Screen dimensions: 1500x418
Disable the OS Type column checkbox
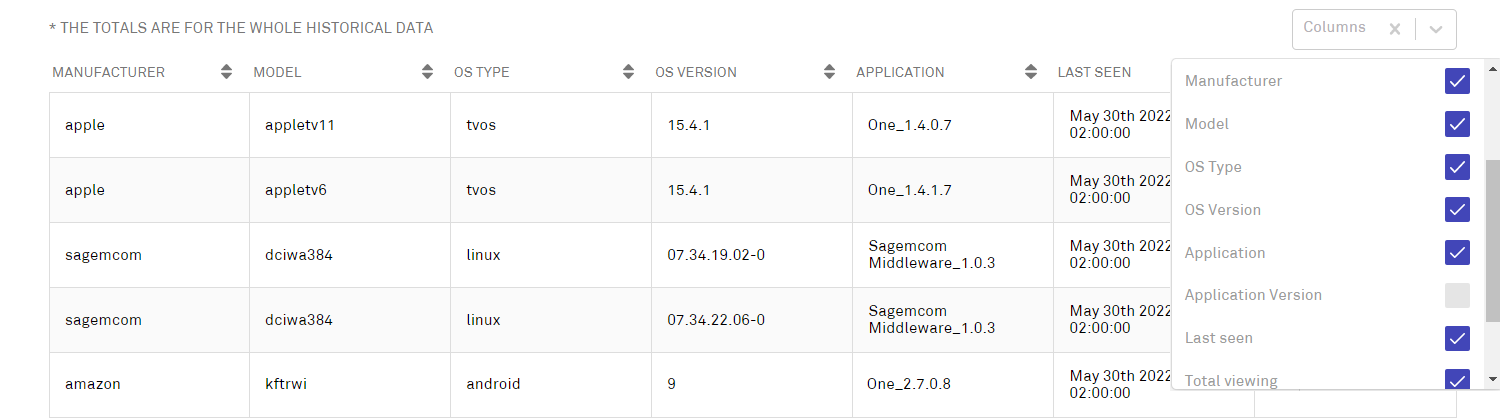1457,167
